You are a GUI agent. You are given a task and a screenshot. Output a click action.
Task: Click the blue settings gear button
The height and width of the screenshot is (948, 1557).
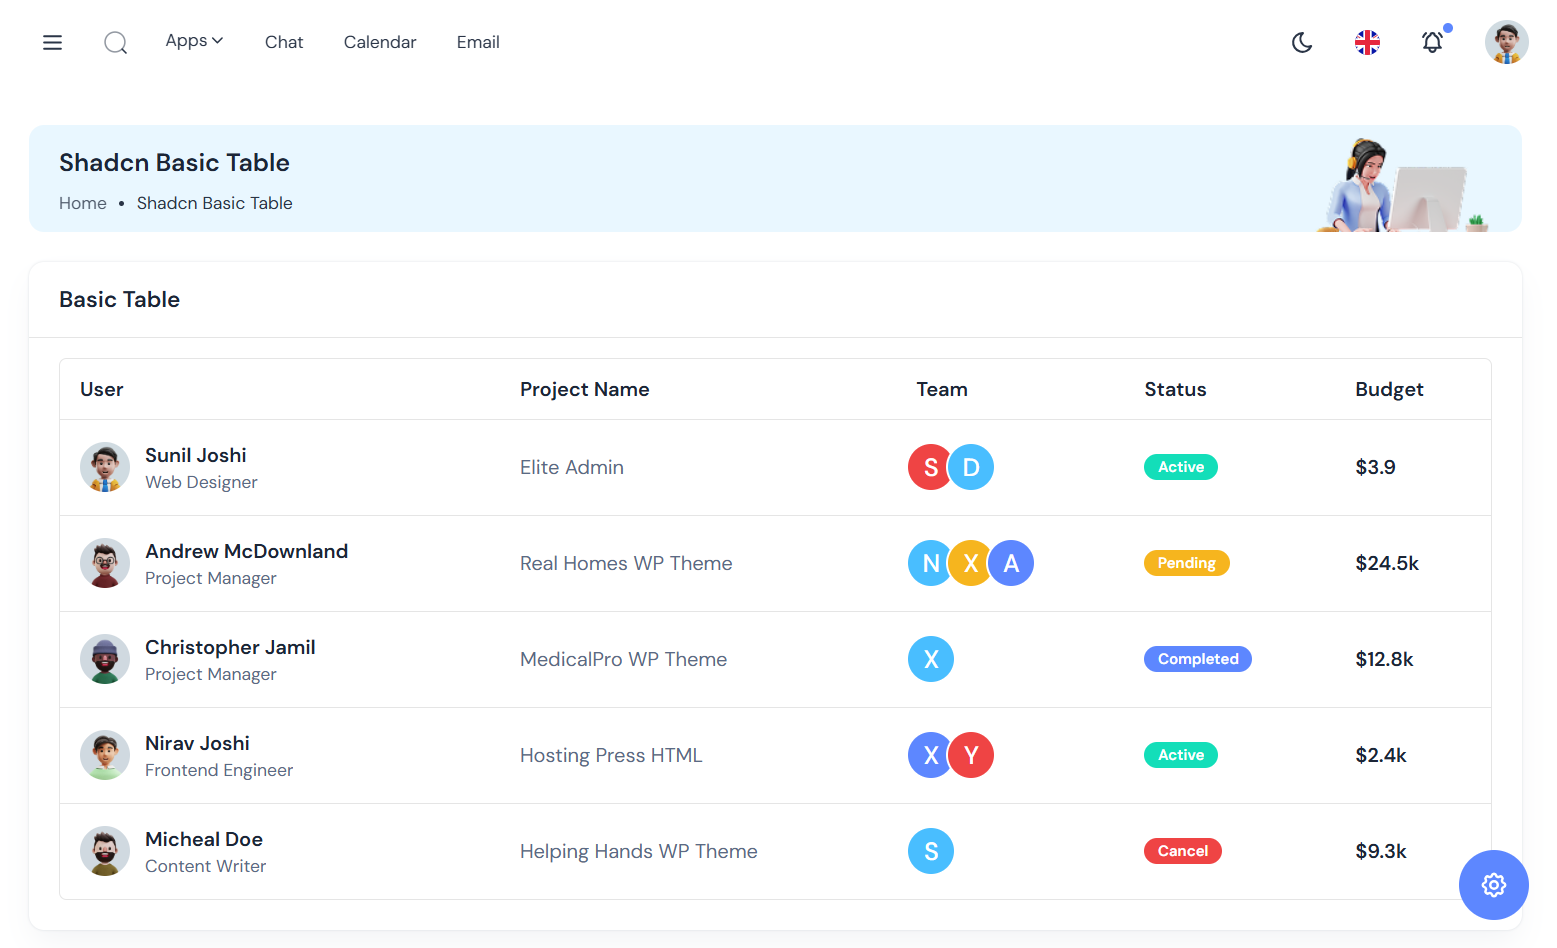tap(1493, 885)
